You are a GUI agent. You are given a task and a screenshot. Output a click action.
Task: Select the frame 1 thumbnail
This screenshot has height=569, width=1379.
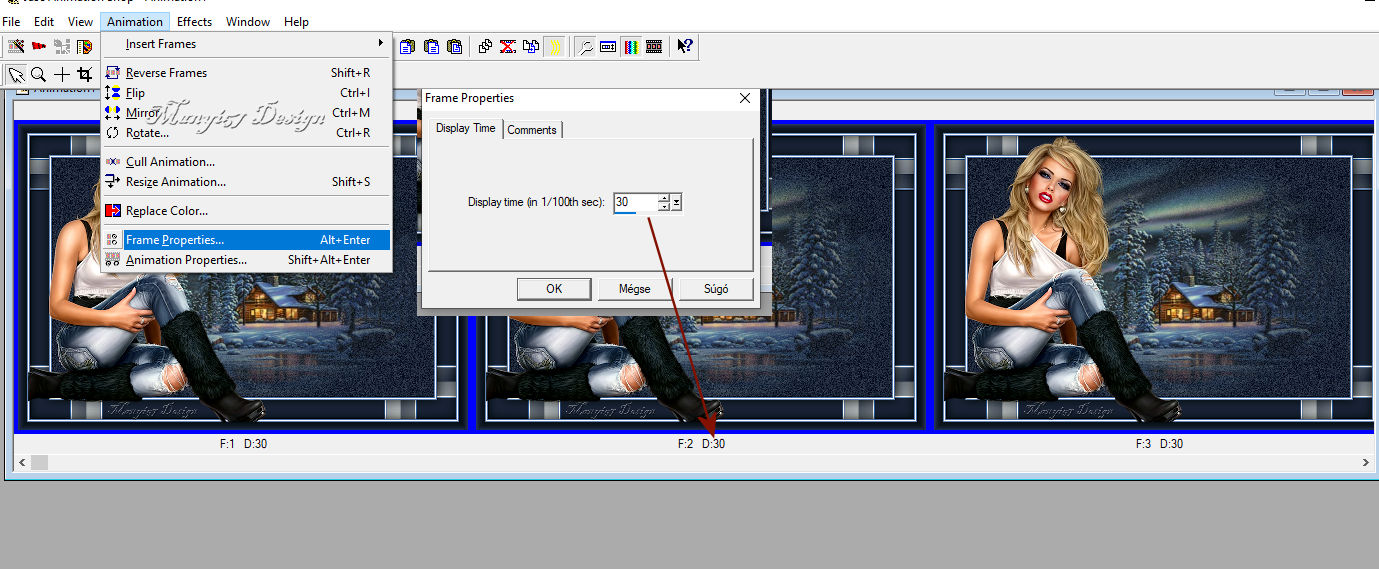point(242,278)
